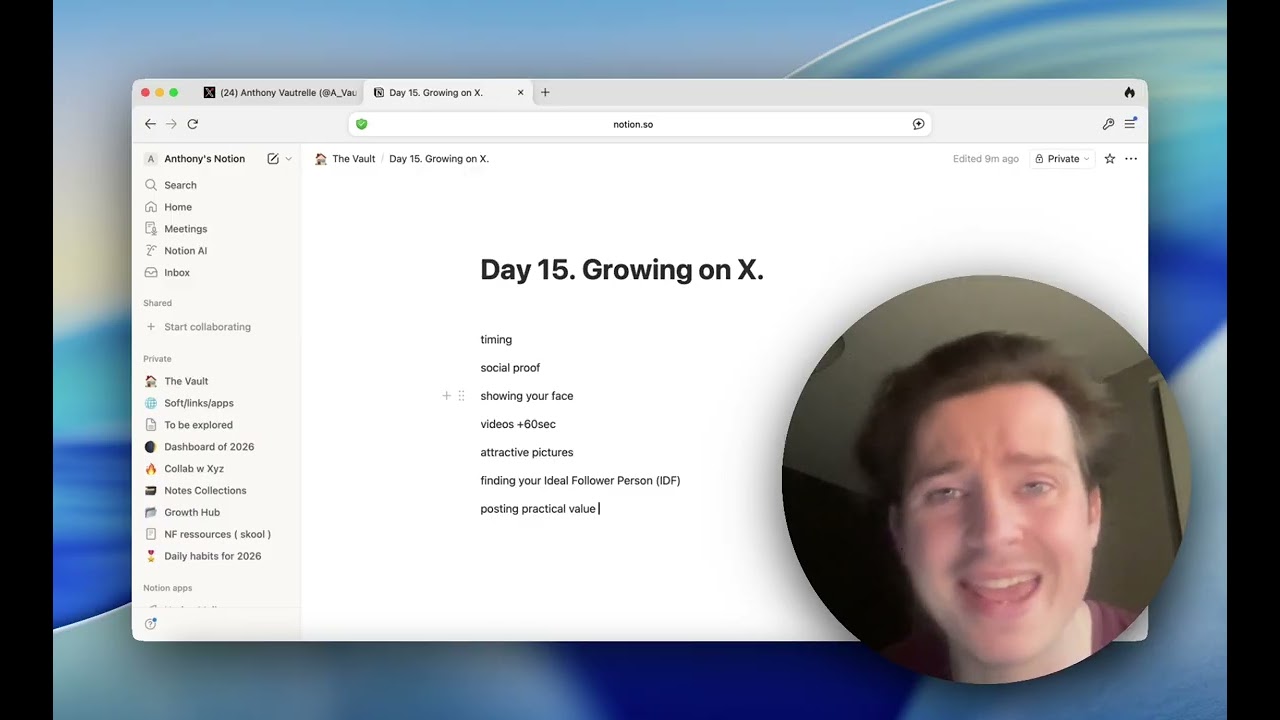1280x720 pixels.
Task: Favorite the page with the star icon
Action: tap(1110, 159)
